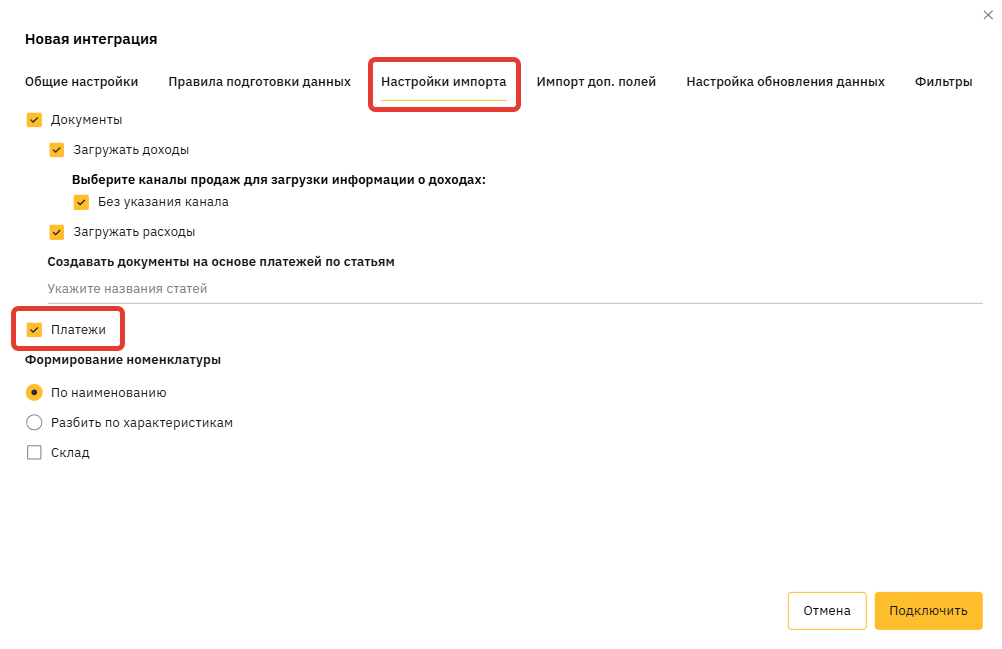The width and height of the screenshot is (1002, 649).
Task: Click the Документы checkbox label text
Action: (86, 120)
